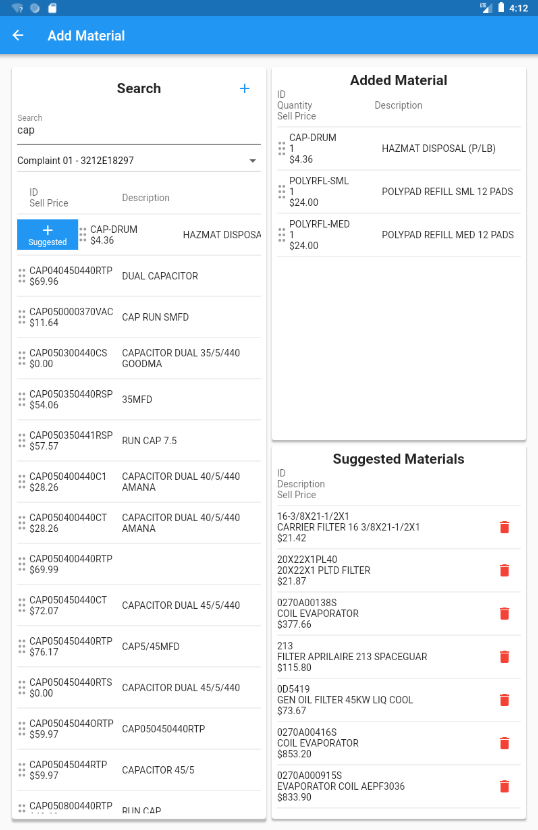The image size is (538, 830).
Task: Click drag handle for CAP050000370VAC row
Action: (x=22, y=317)
